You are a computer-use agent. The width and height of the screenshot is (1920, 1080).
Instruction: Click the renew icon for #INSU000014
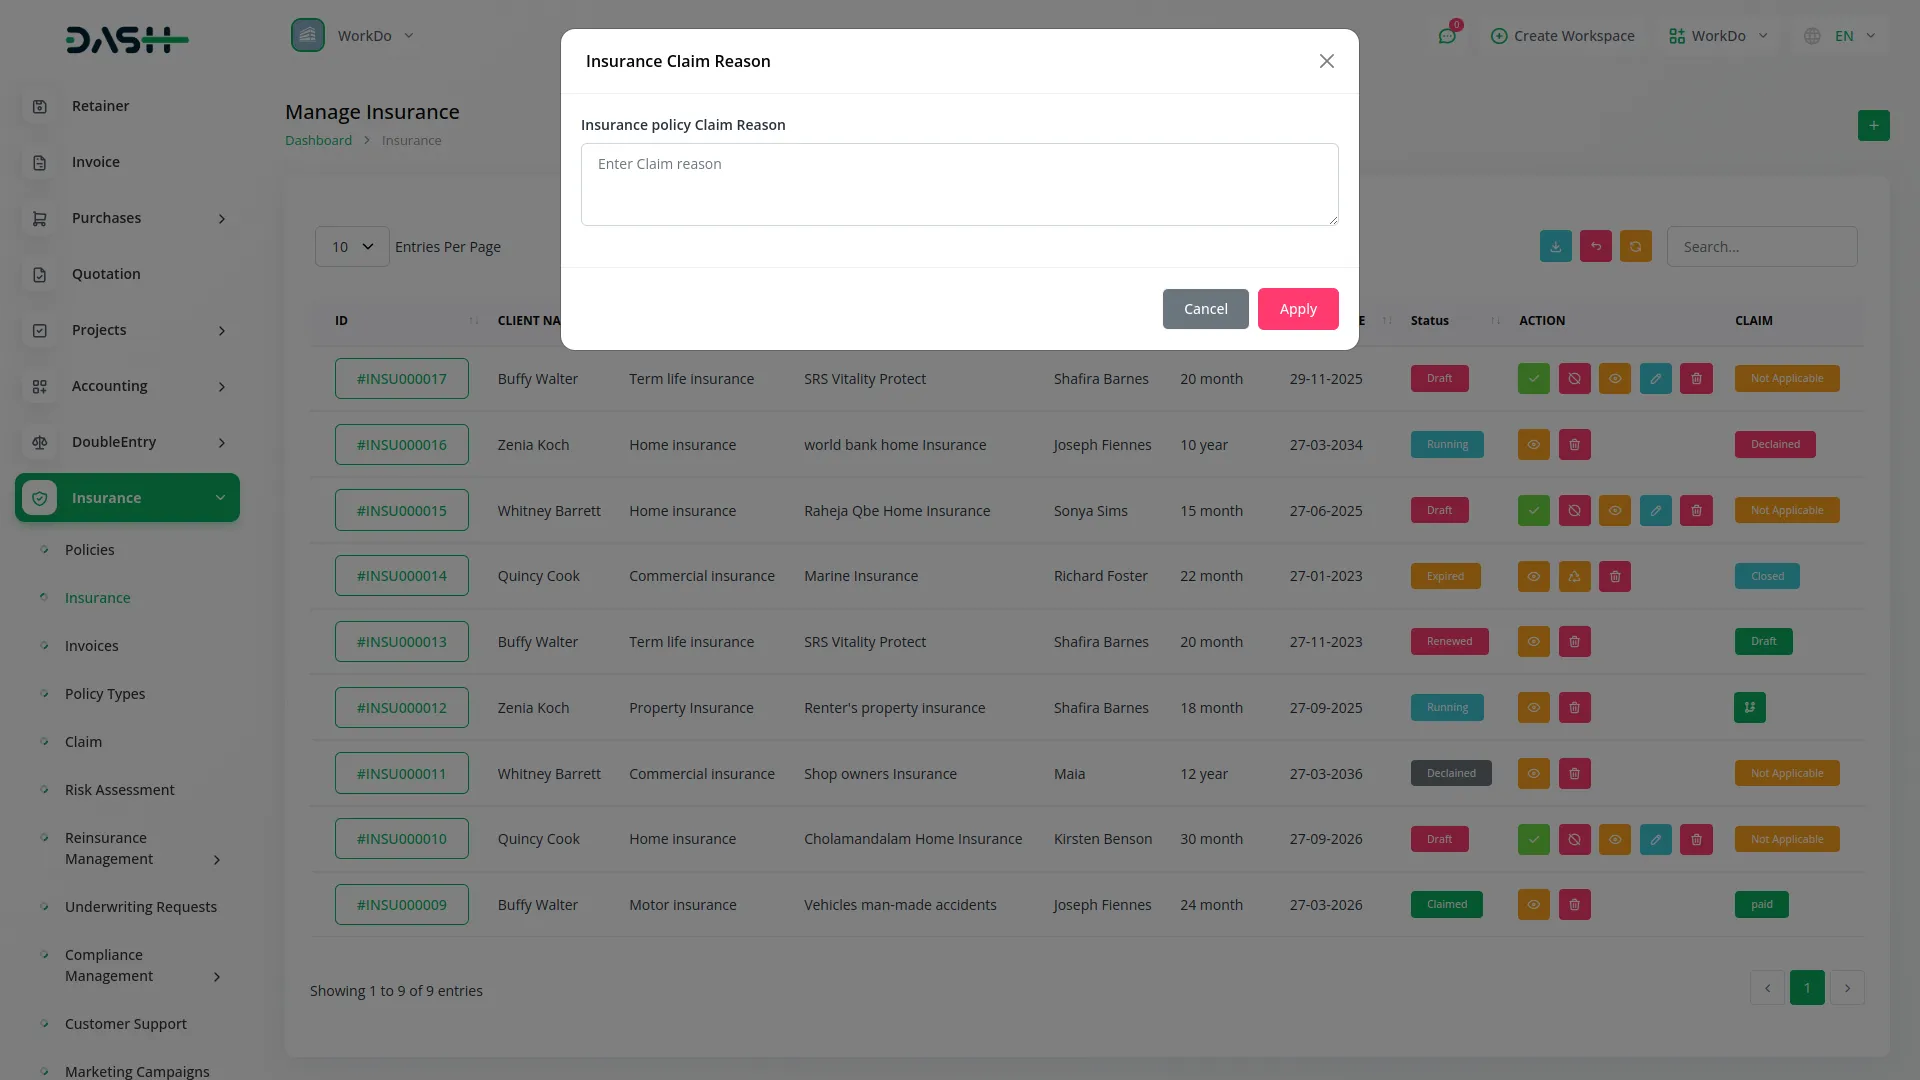tap(1574, 577)
